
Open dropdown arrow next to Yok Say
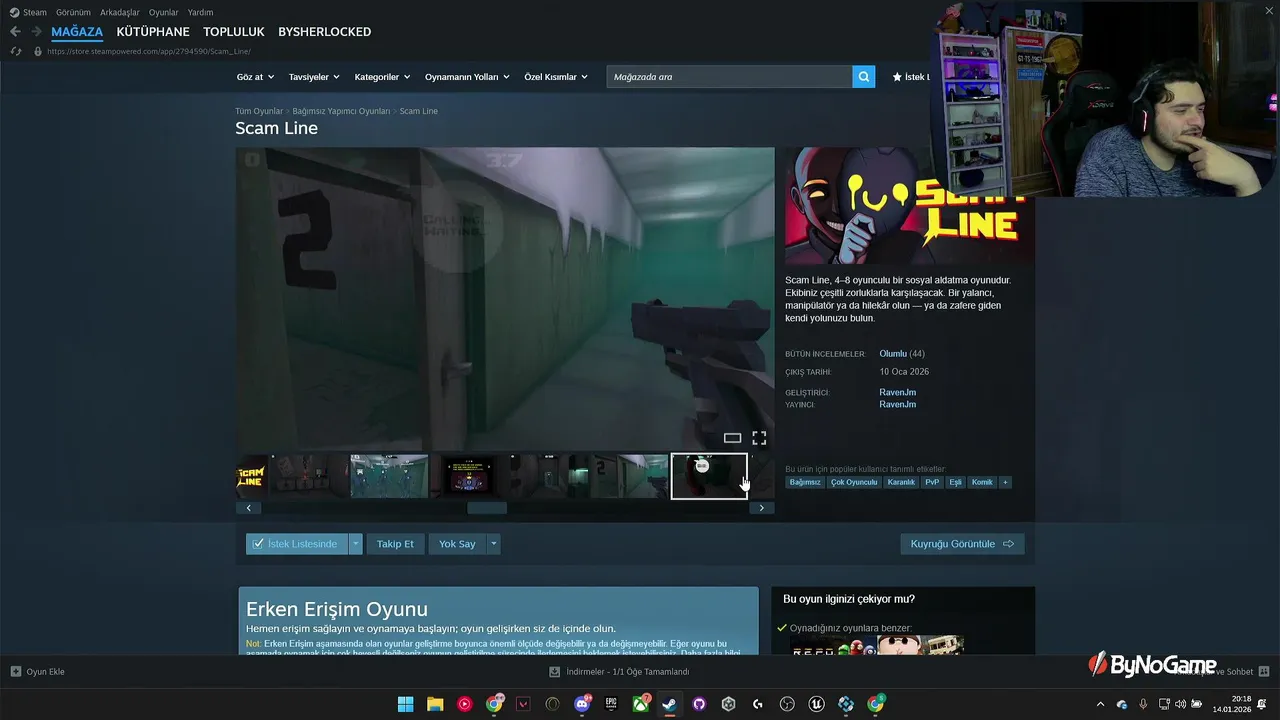493,544
